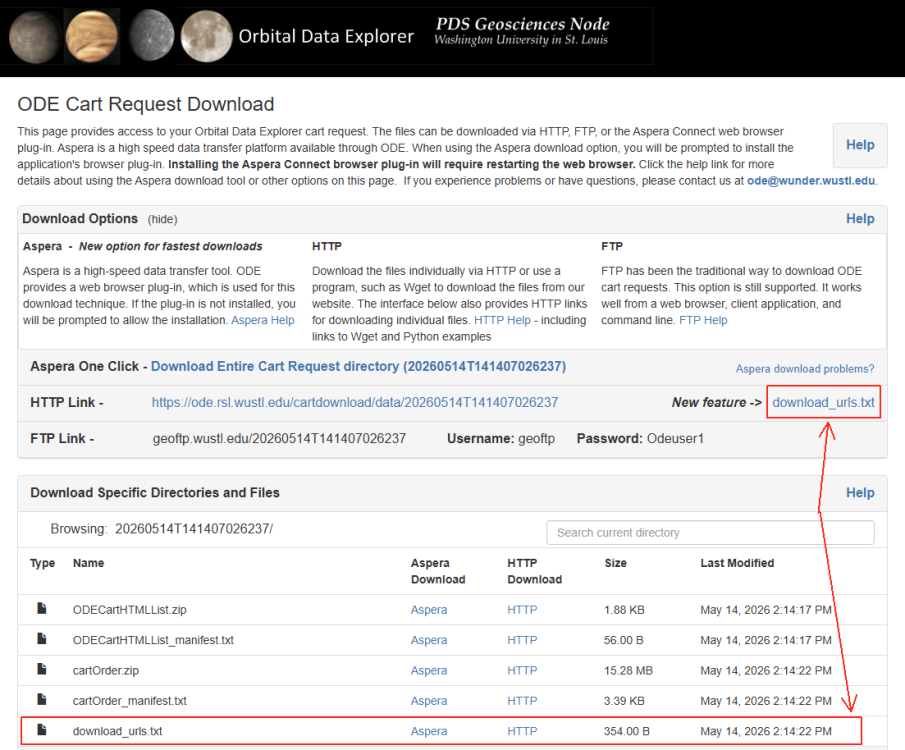Screen dimensions: 905x750
Task: Click HTTP download for ODECartHTMLList.zip
Action: pyautogui.click(x=522, y=610)
